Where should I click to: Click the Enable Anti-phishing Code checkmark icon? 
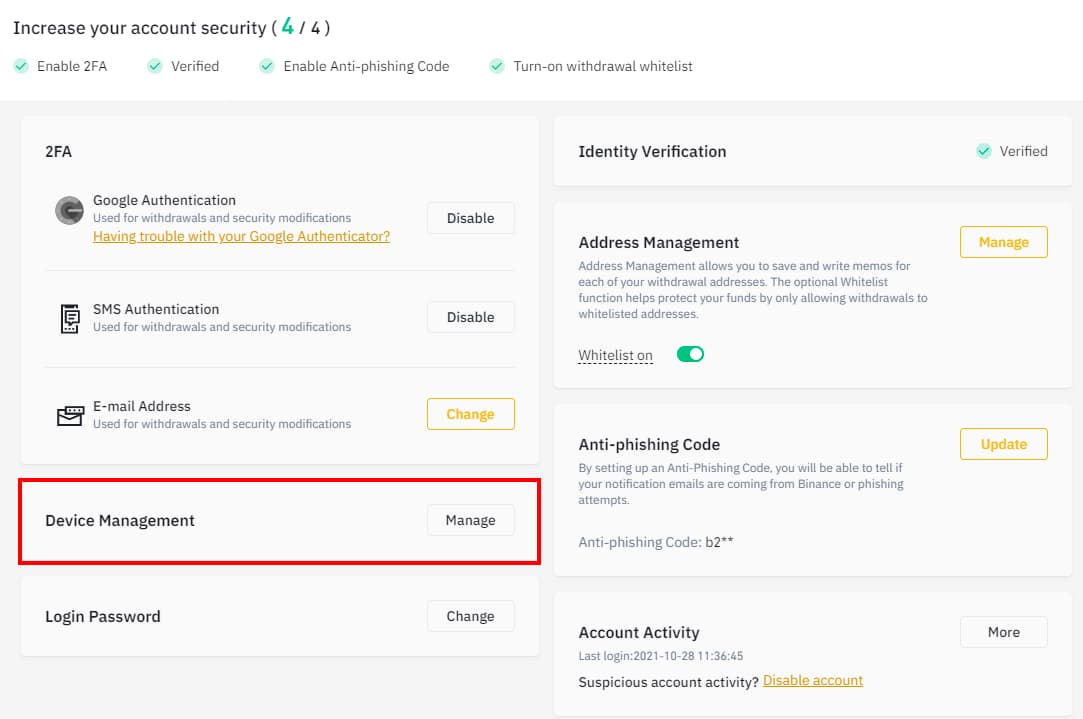coord(267,67)
